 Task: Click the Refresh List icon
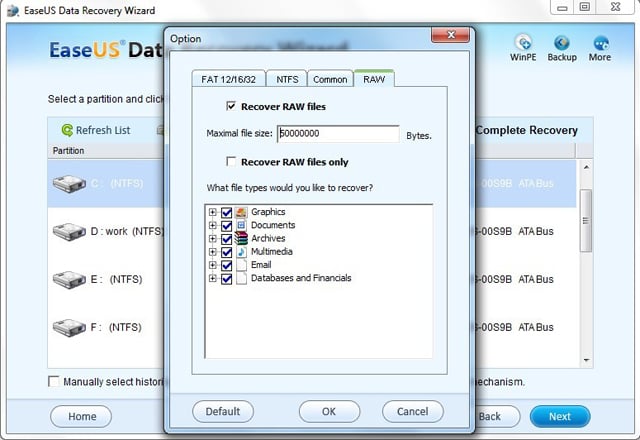click(x=67, y=130)
